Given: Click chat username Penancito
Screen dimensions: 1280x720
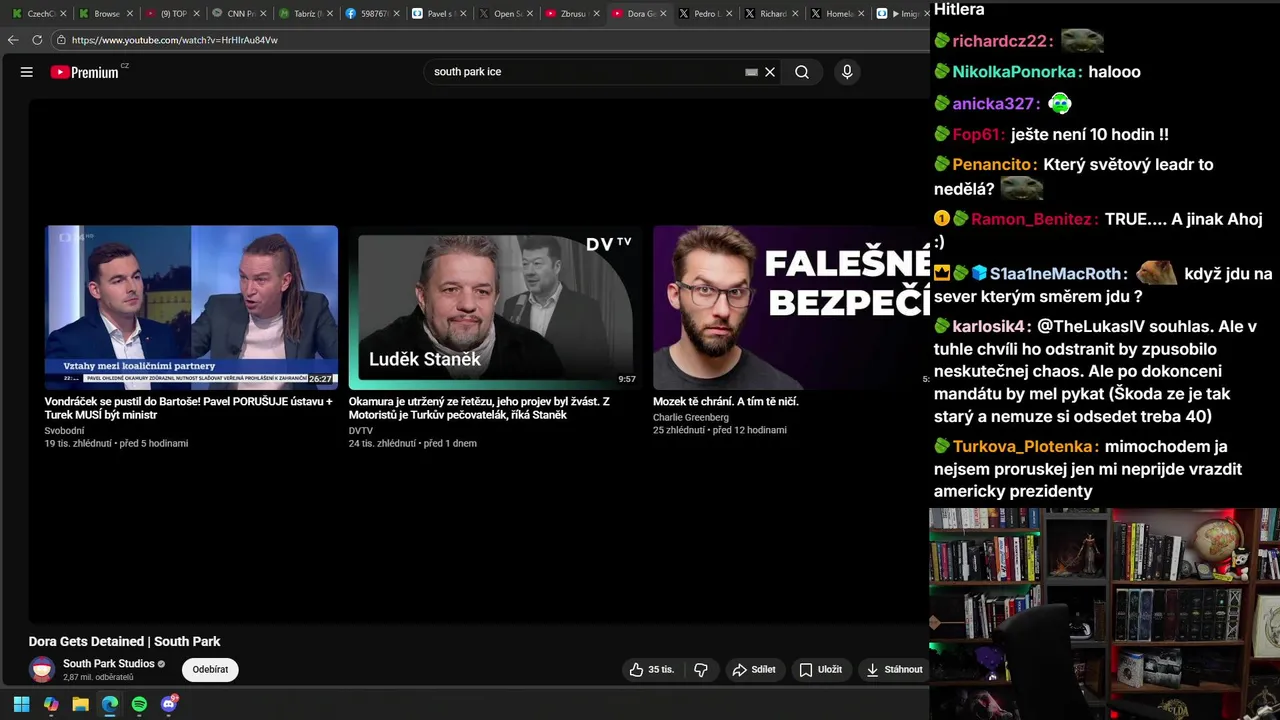Looking at the screenshot, I should (x=994, y=164).
